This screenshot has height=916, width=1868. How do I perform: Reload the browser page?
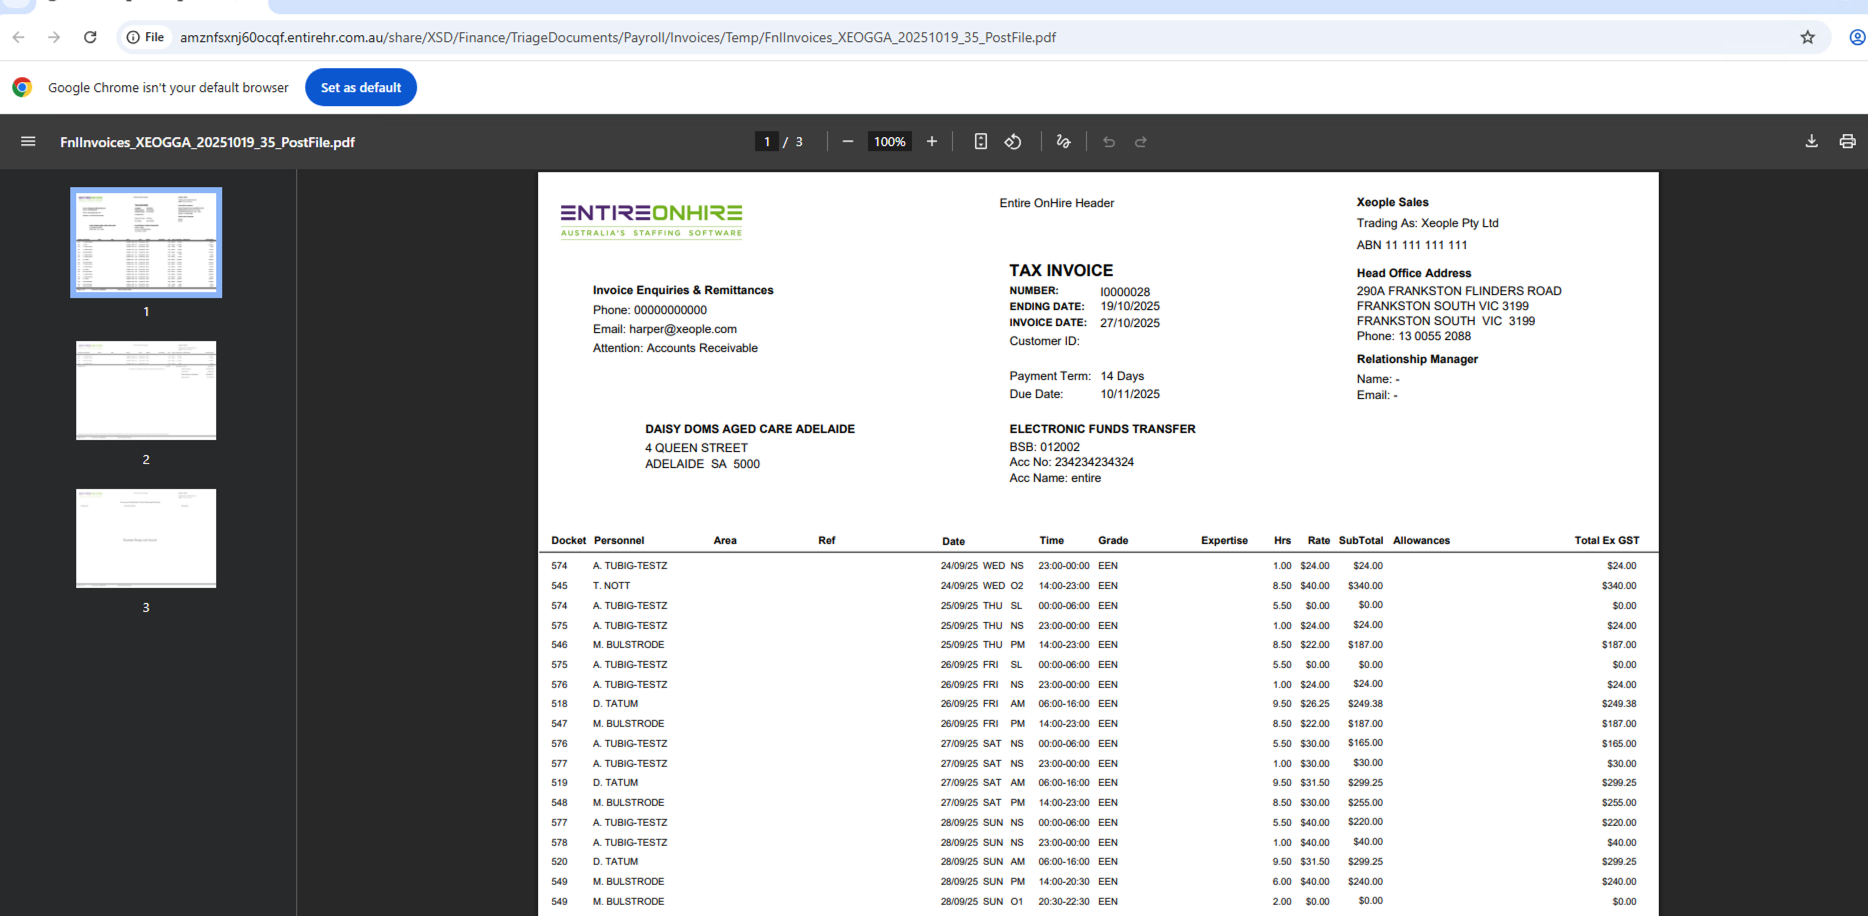pos(90,37)
